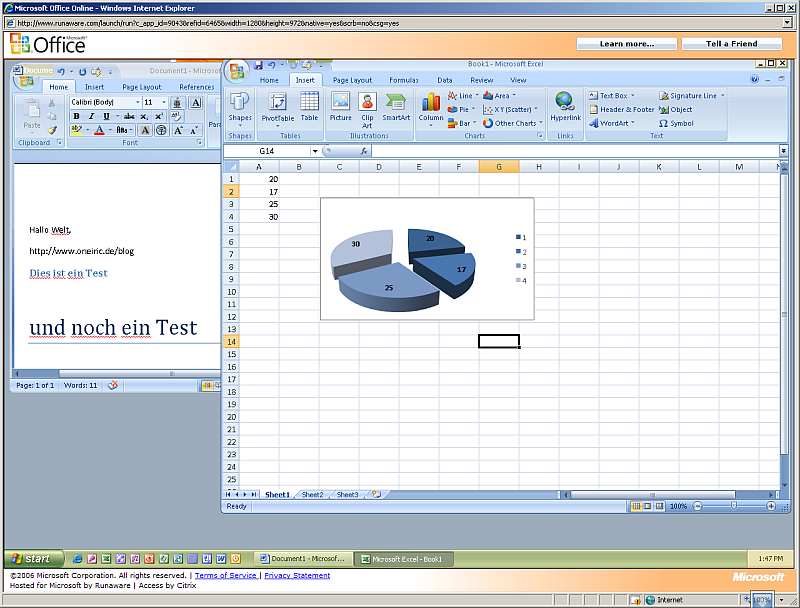800x608 pixels.
Task: Click the Table icon in Excel Insert tab
Action: [309, 107]
